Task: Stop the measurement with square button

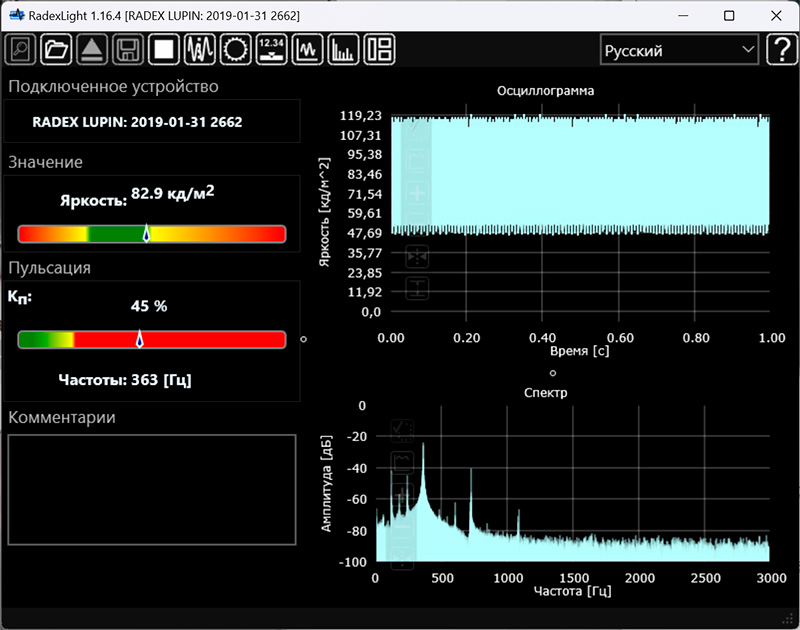Action: [x=163, y=49]
